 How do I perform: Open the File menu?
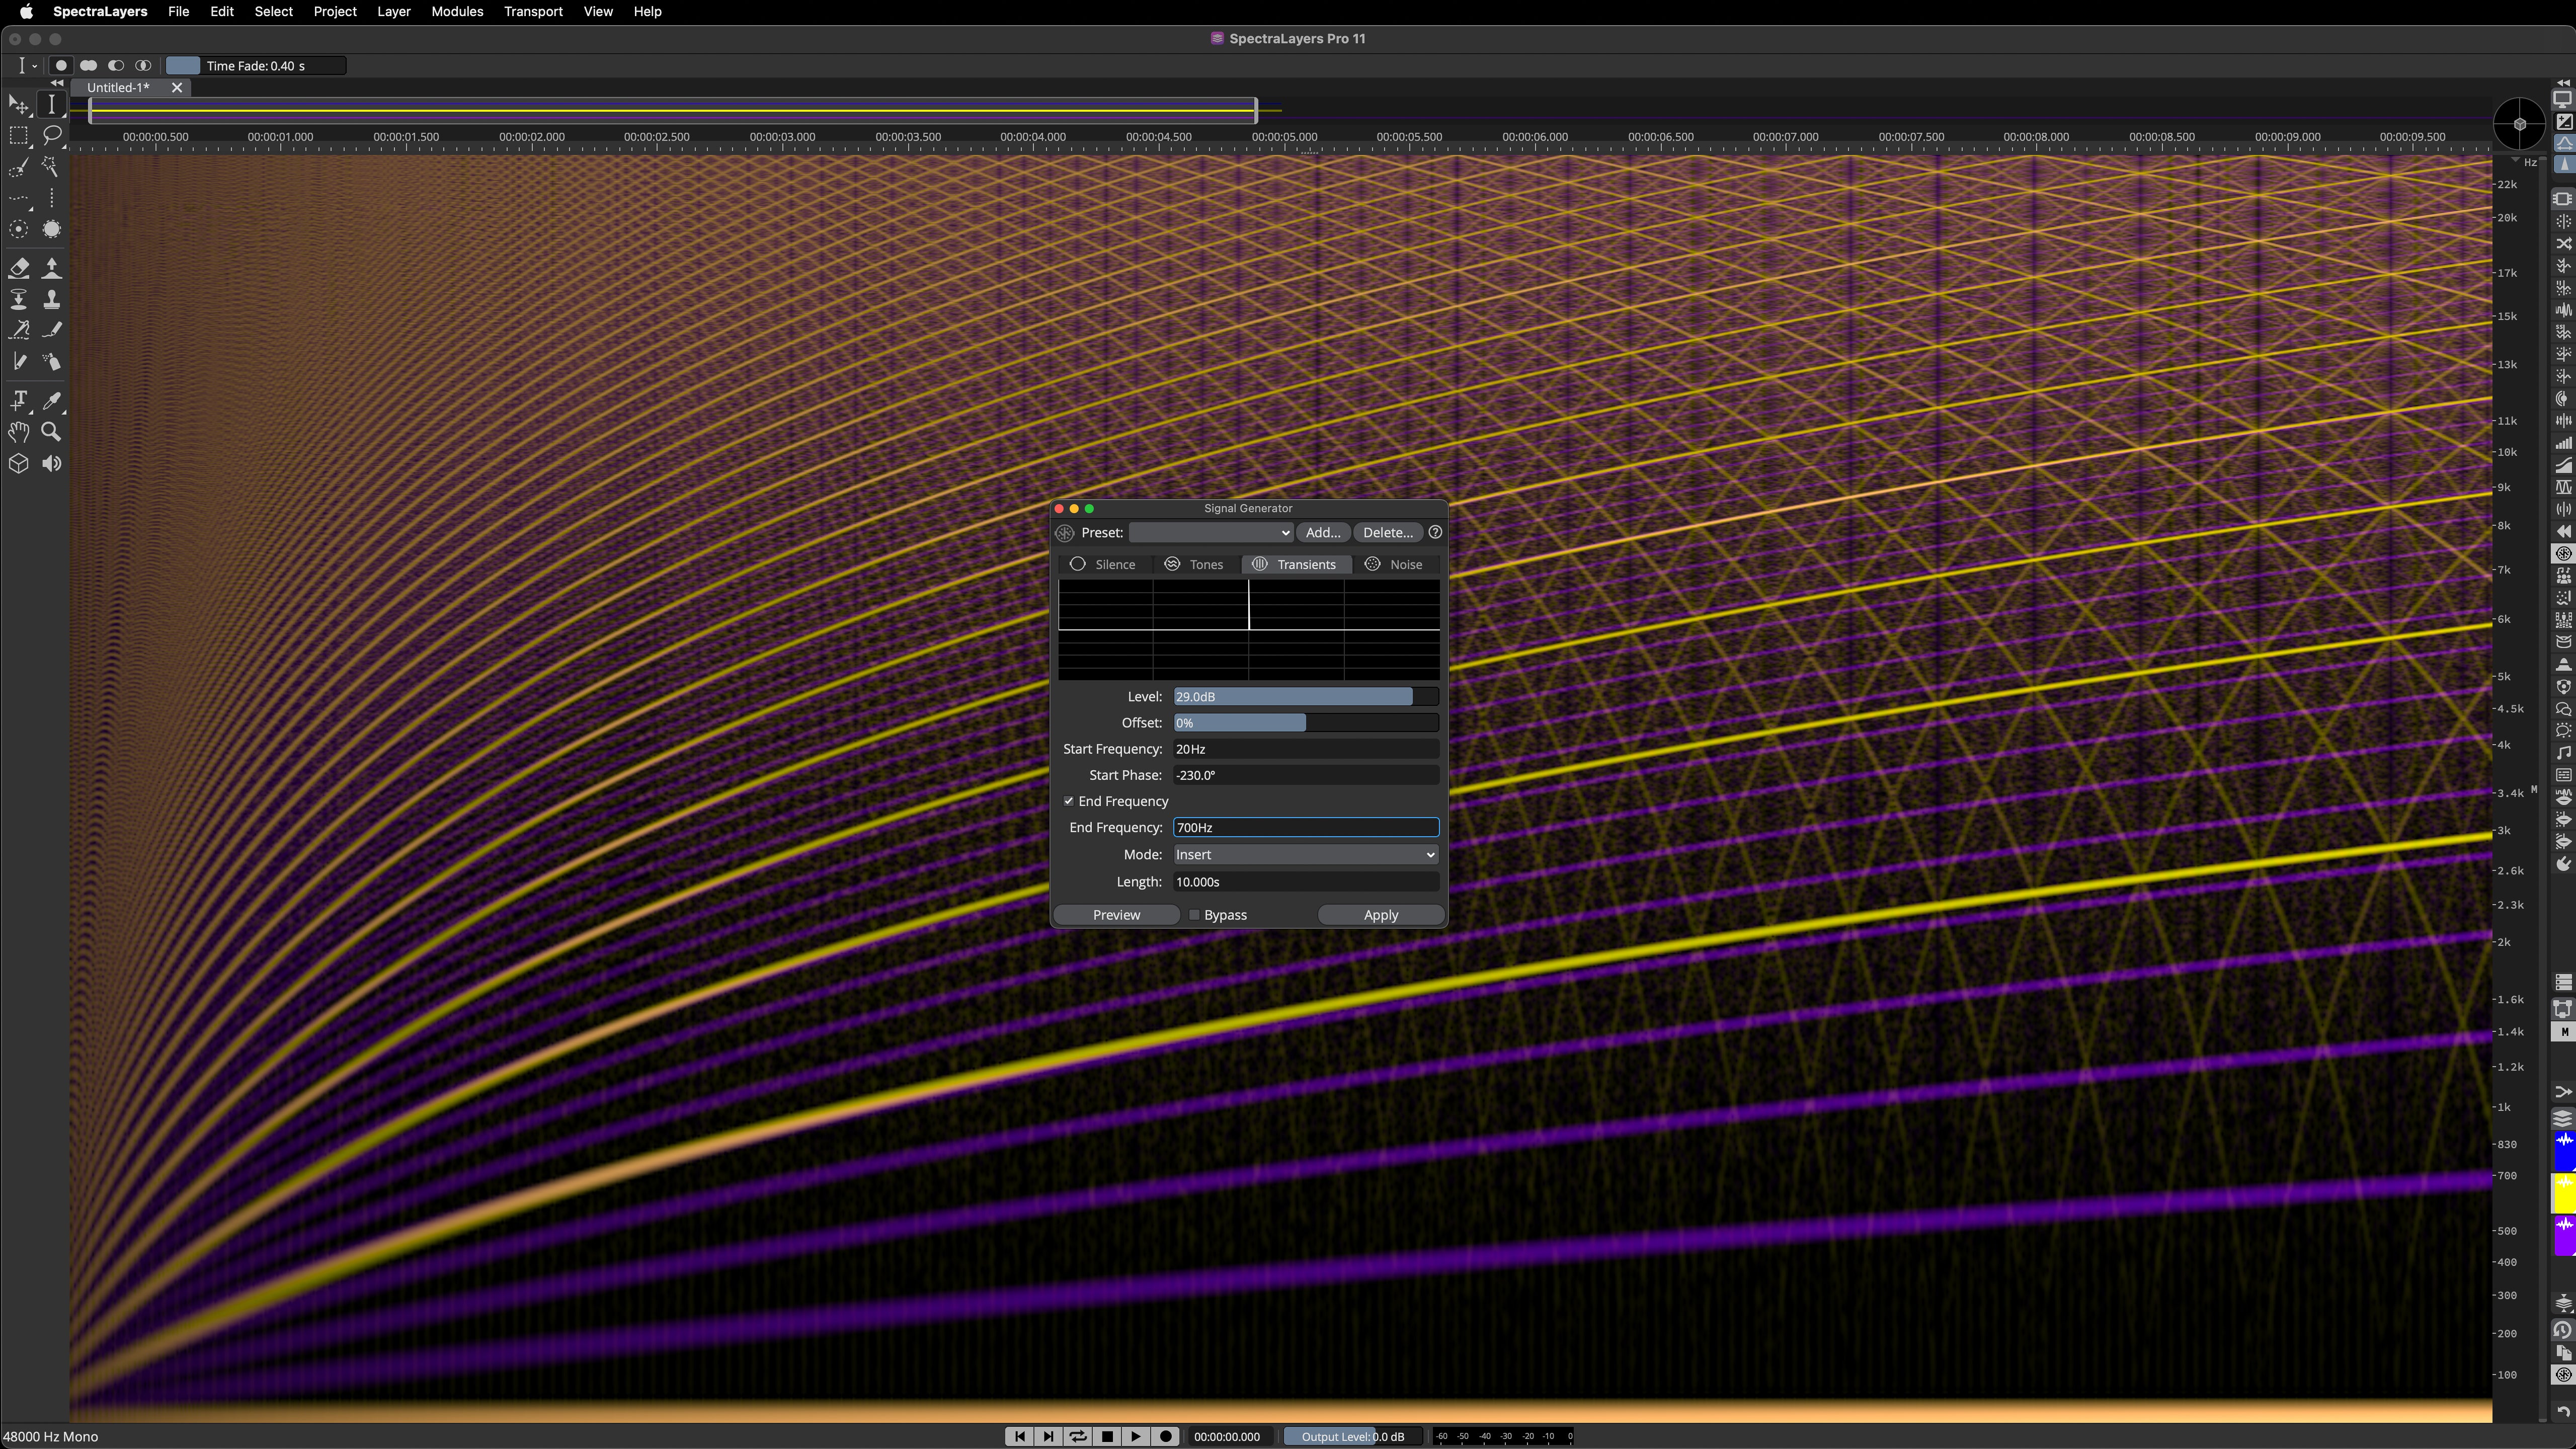click(178, 12)
